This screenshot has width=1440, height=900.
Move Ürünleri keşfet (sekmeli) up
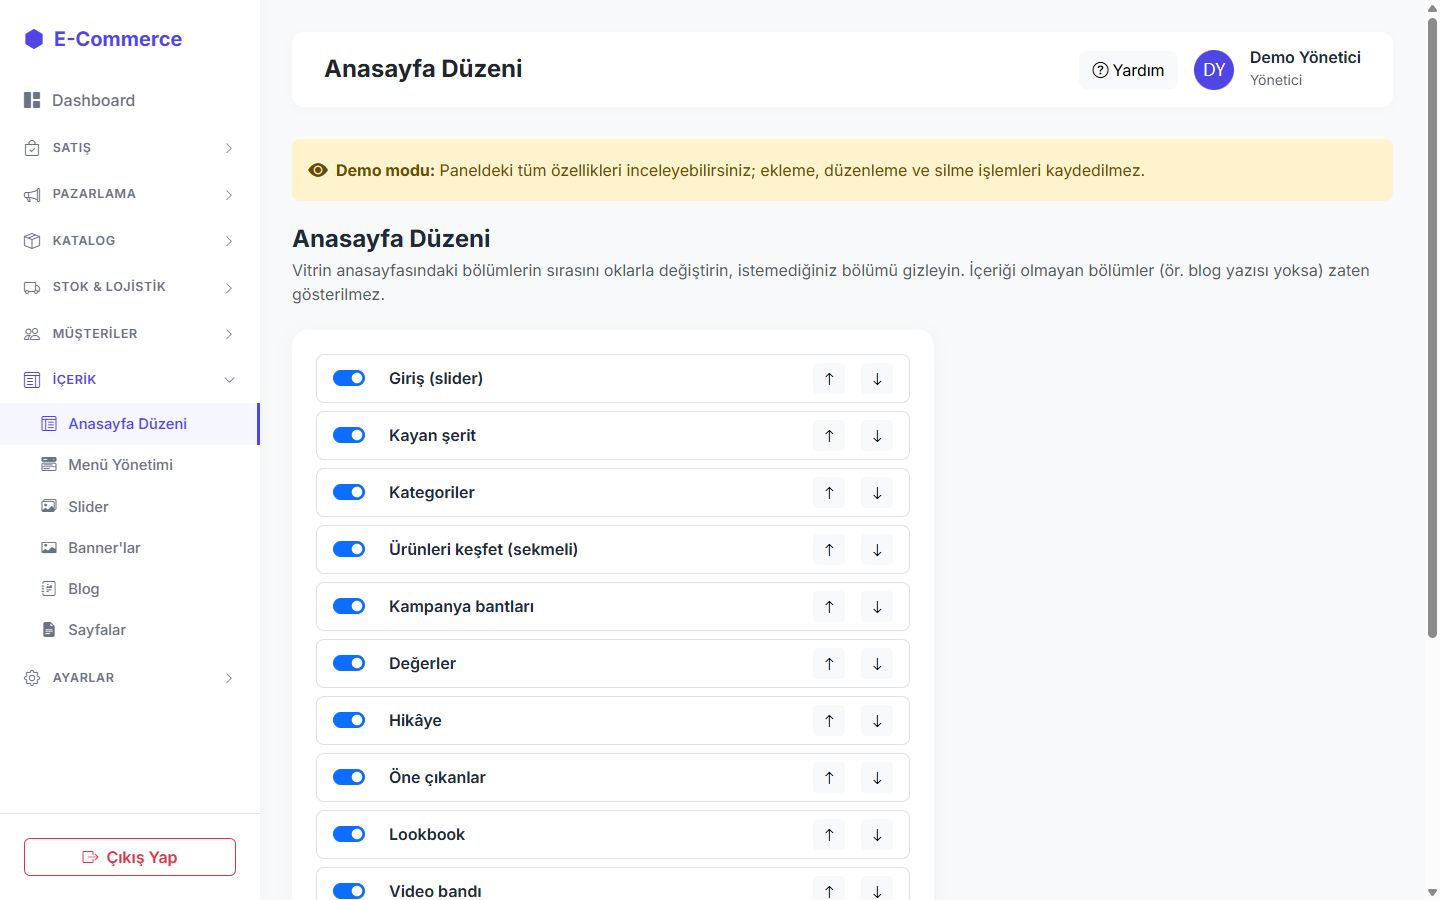pyautogui.click(x=829, y=550)
